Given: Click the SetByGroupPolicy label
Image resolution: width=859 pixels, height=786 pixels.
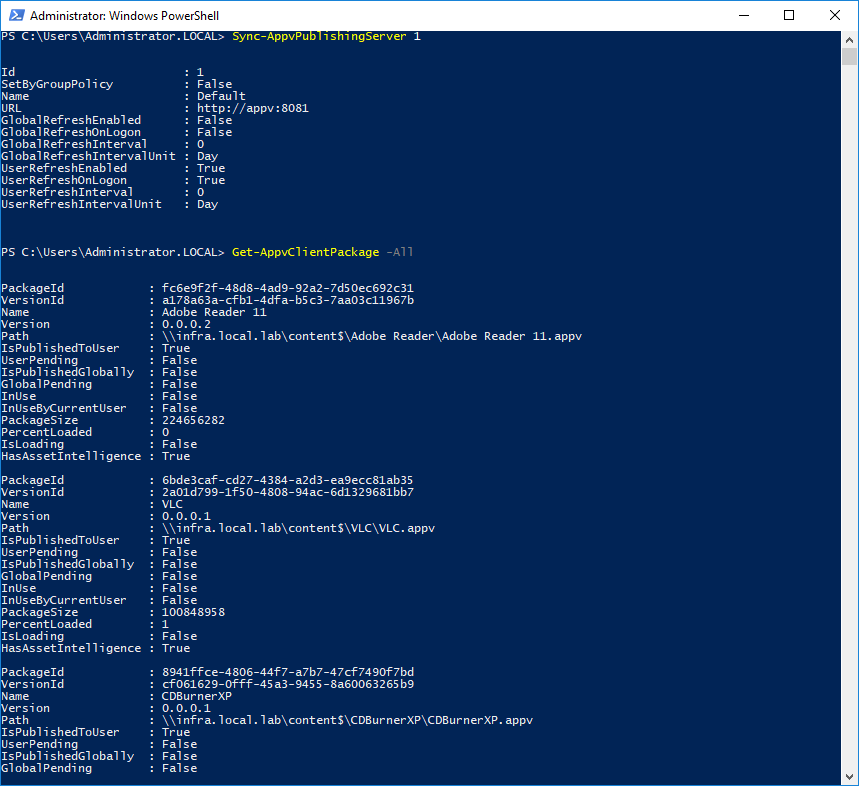Looking at the screenshot, I should tap(57, 84).
